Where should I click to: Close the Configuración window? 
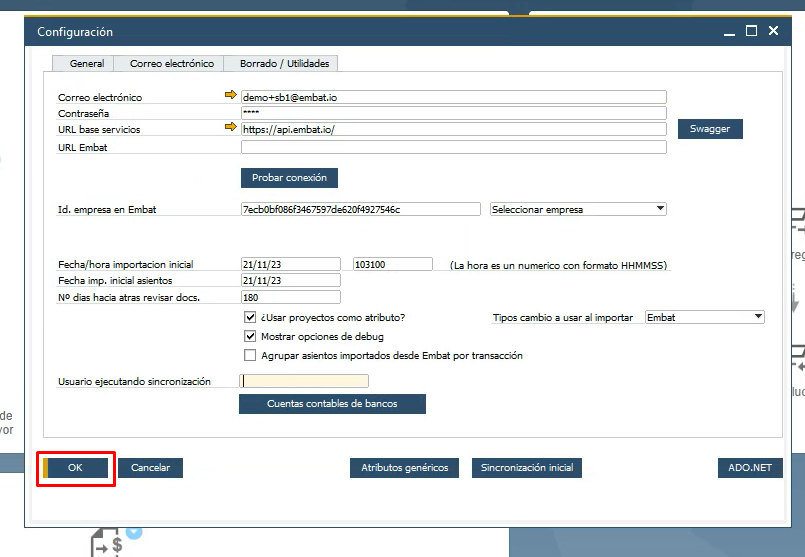773,32
